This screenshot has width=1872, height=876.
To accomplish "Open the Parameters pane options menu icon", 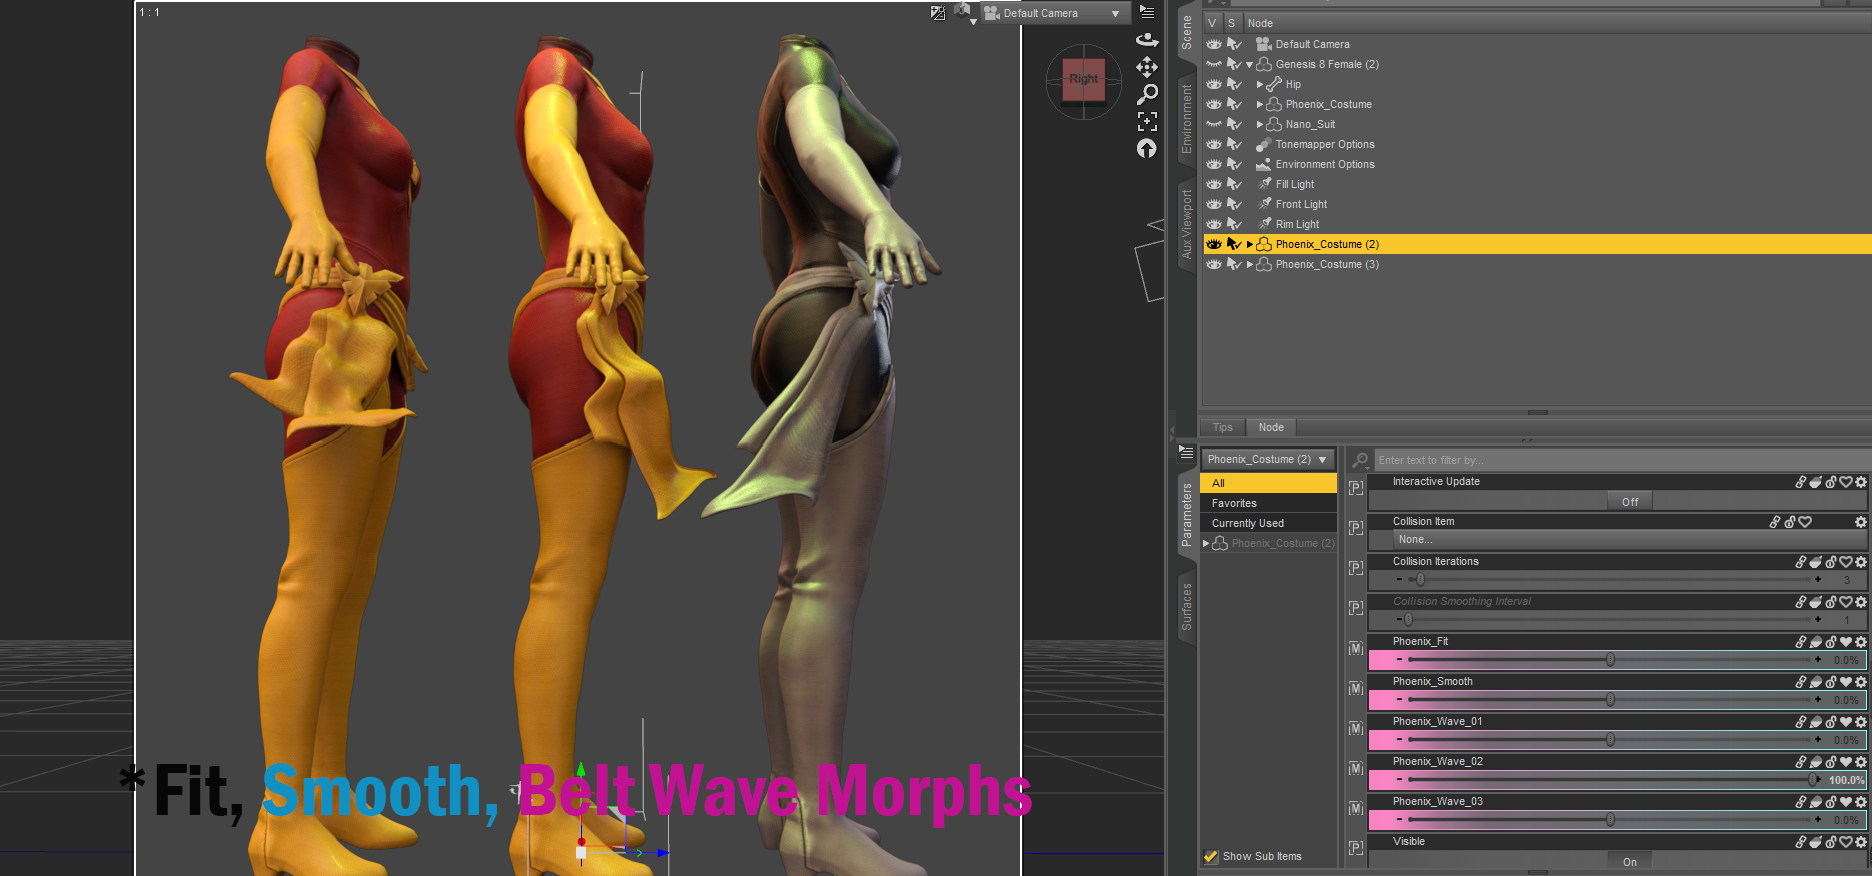I will 1186,452.
